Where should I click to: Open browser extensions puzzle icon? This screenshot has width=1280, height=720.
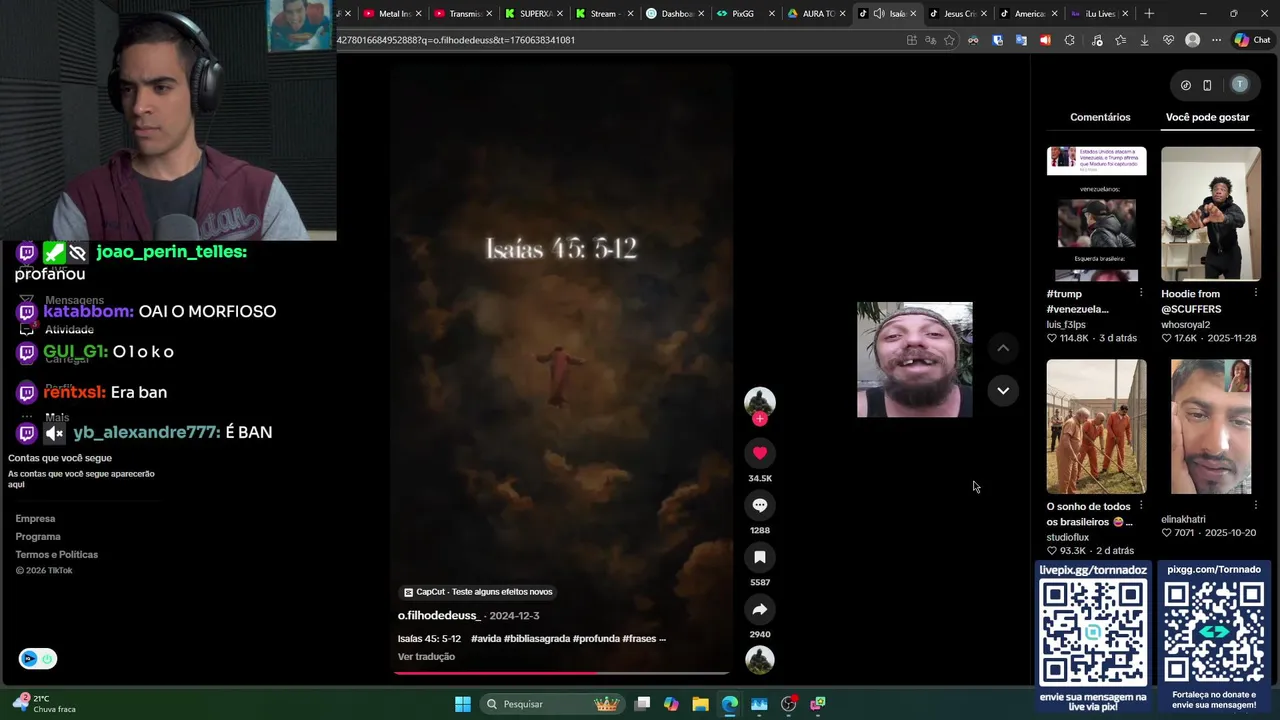[1069, 40]
